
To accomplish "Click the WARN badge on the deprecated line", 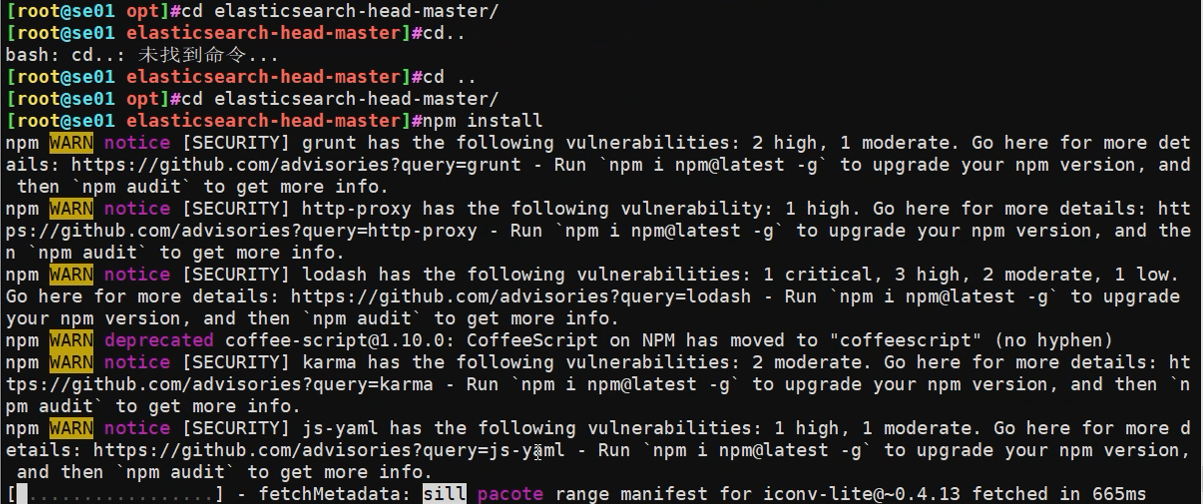I will tap(71, 341).
